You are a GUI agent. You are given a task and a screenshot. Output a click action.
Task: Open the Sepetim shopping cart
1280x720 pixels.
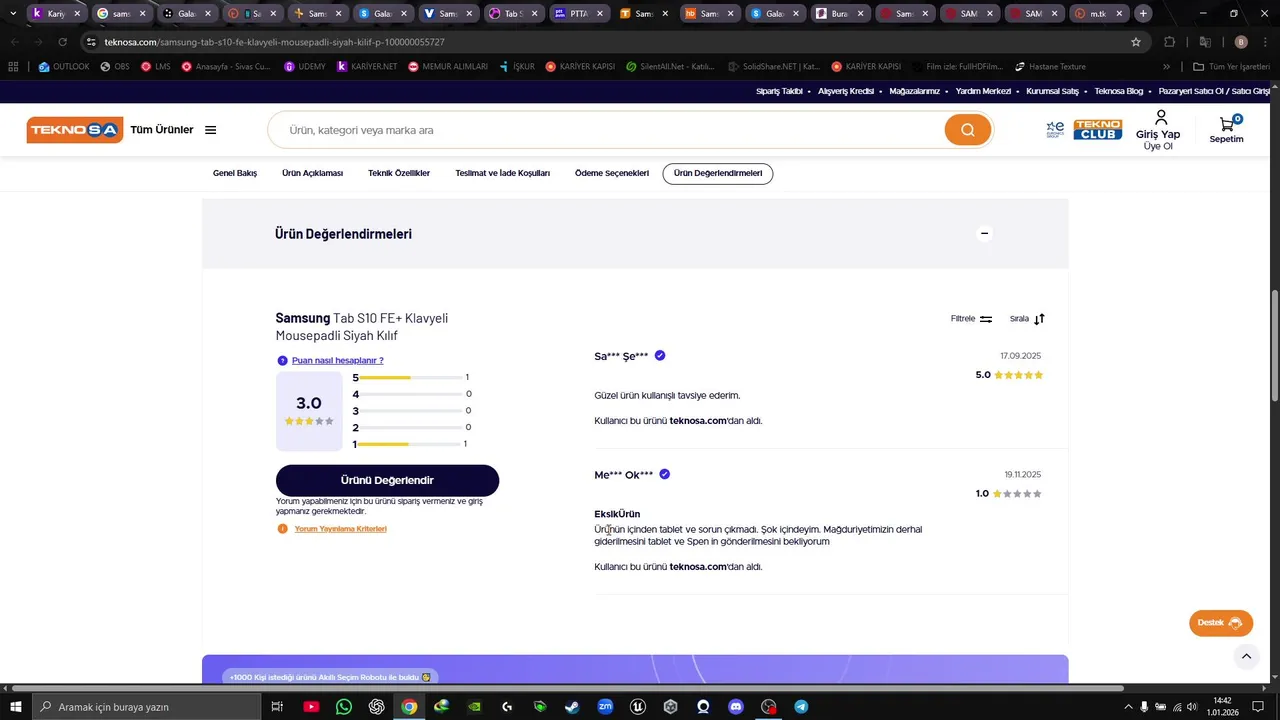(1226, 130)
